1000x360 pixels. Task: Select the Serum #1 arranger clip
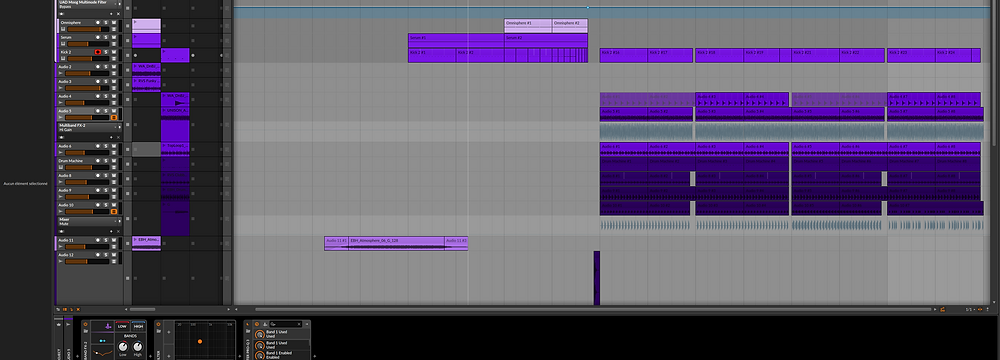coord(456,41)
